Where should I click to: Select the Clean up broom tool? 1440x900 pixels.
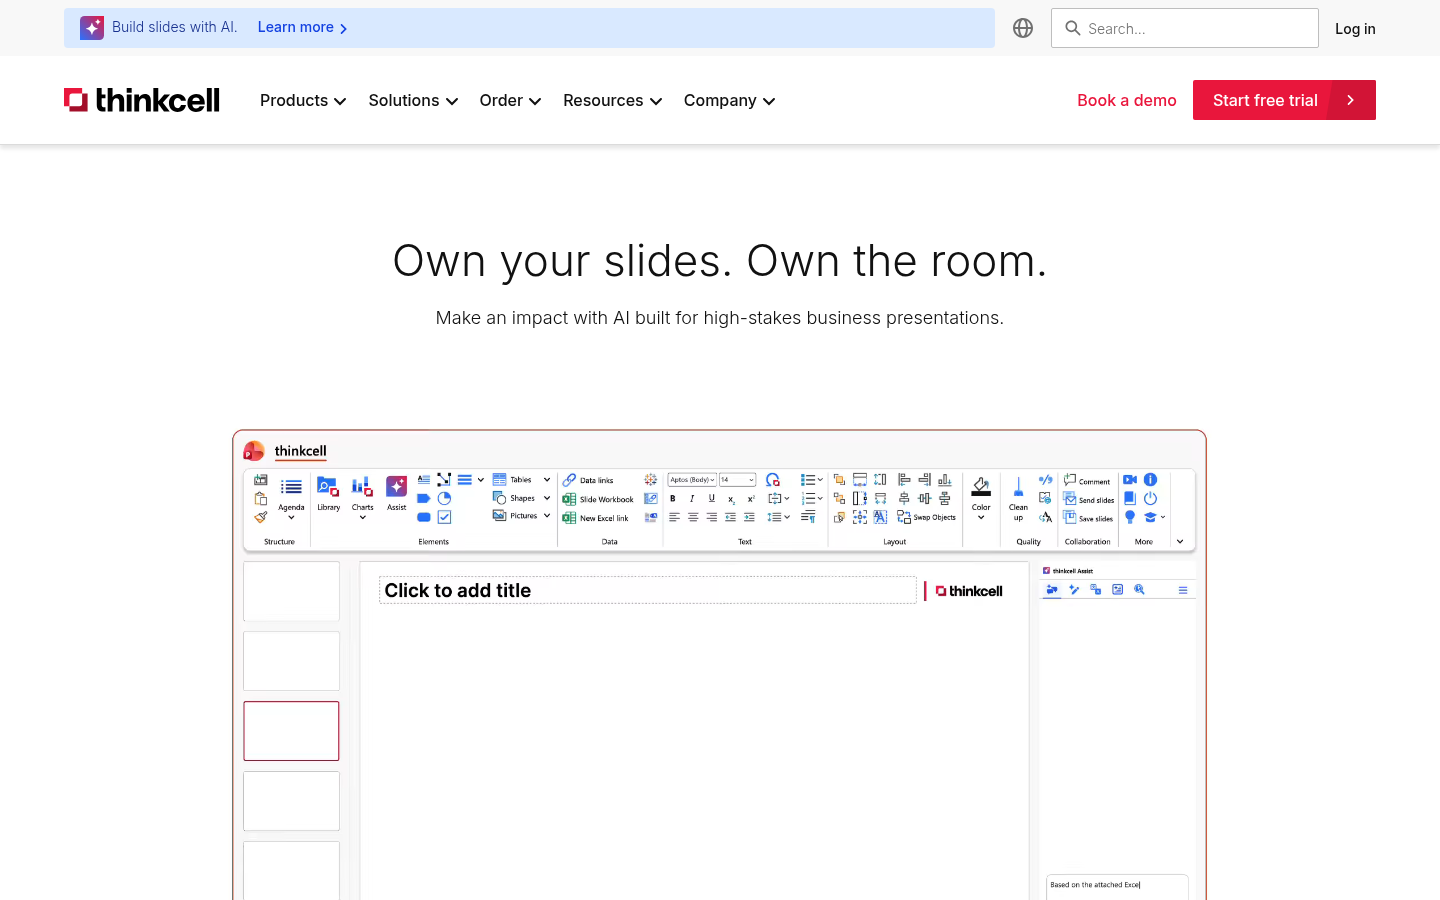coord(1018,497)
